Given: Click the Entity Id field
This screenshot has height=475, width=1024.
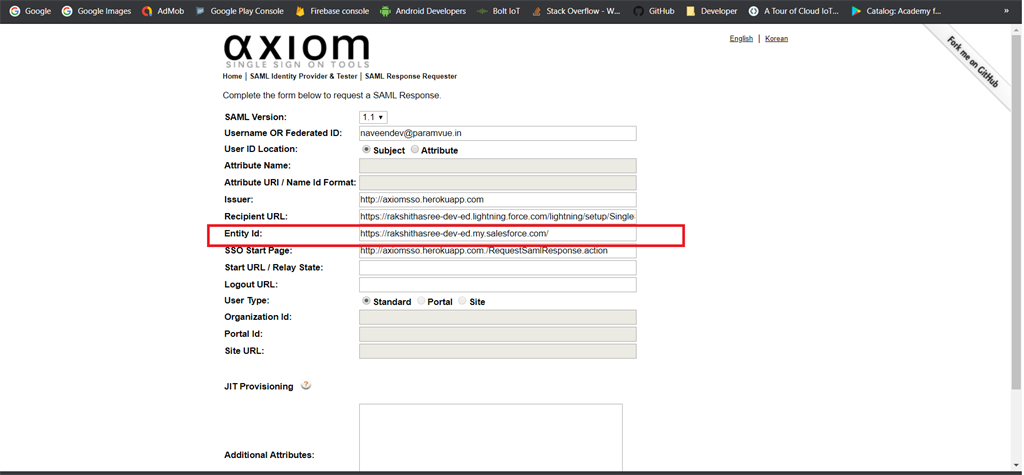Looking at the screenshot, I should (x=498, y=233).
